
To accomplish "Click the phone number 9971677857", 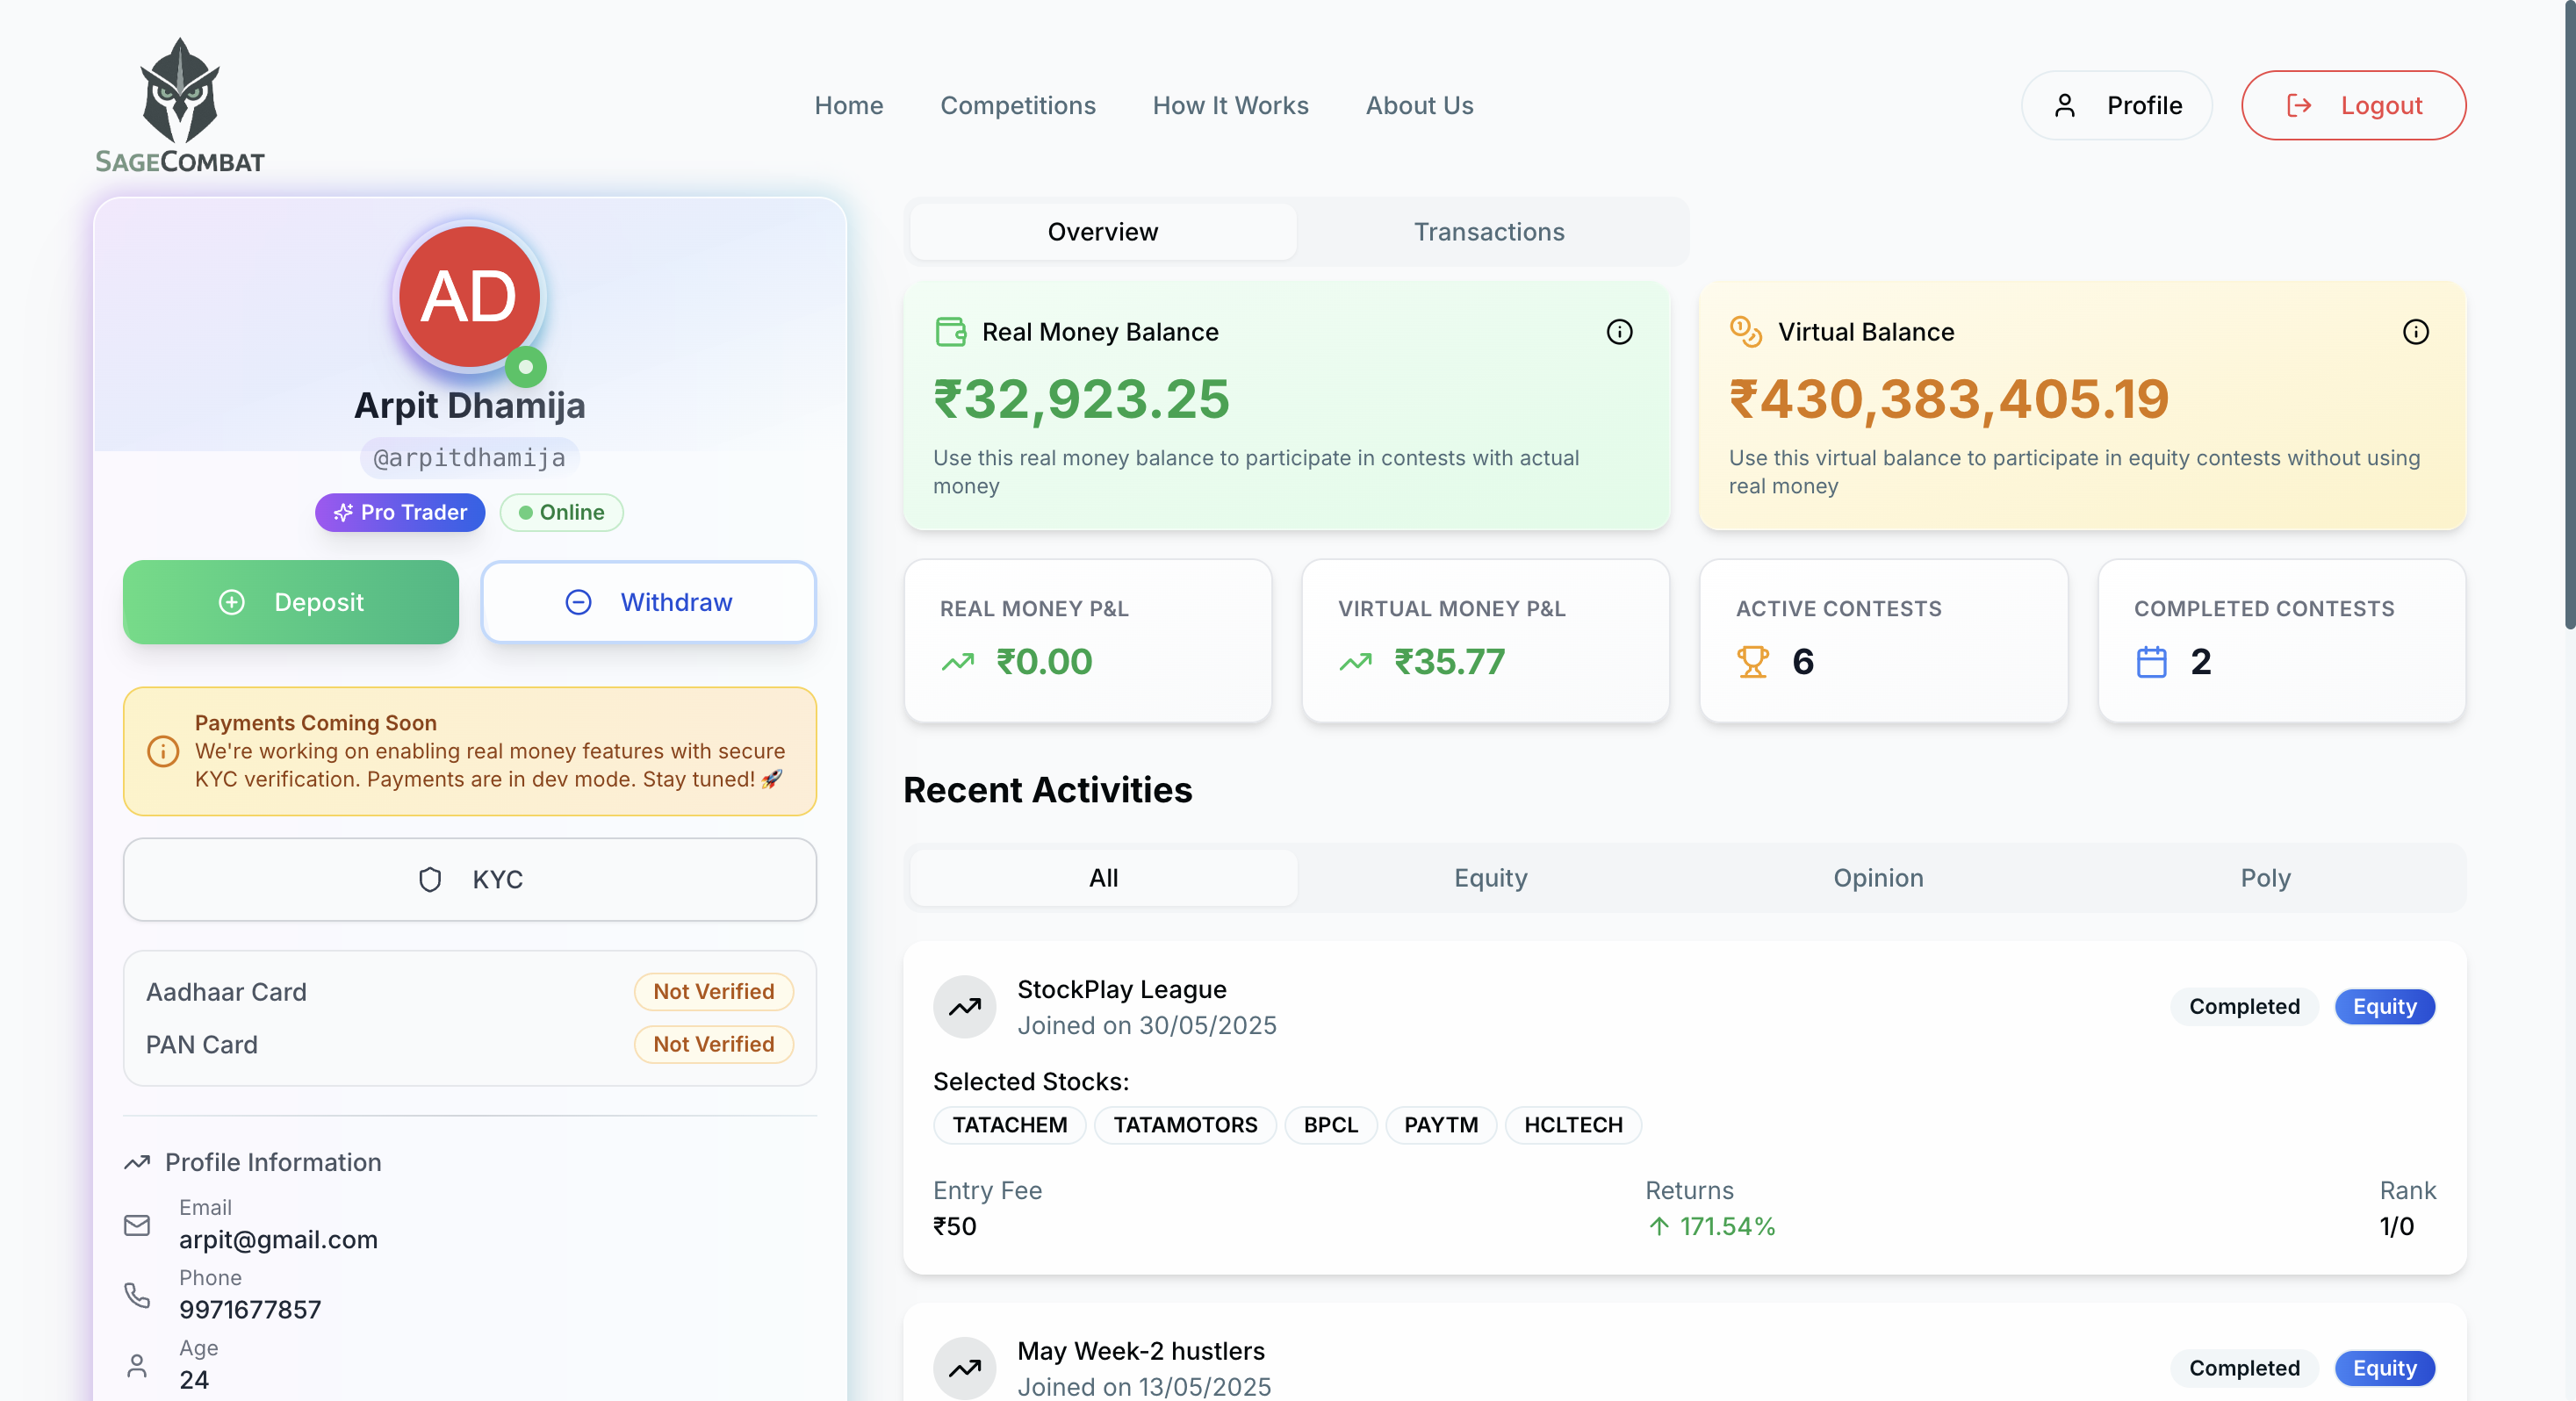I will coord(250,1310).
